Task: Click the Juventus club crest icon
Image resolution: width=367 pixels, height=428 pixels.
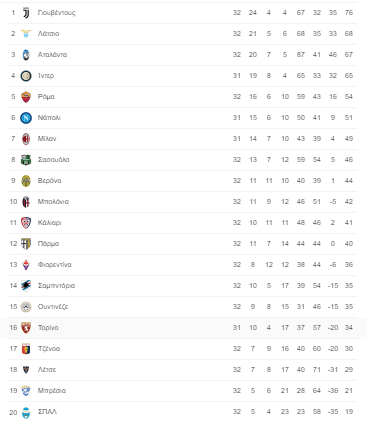Action: (x=26, y=13)
